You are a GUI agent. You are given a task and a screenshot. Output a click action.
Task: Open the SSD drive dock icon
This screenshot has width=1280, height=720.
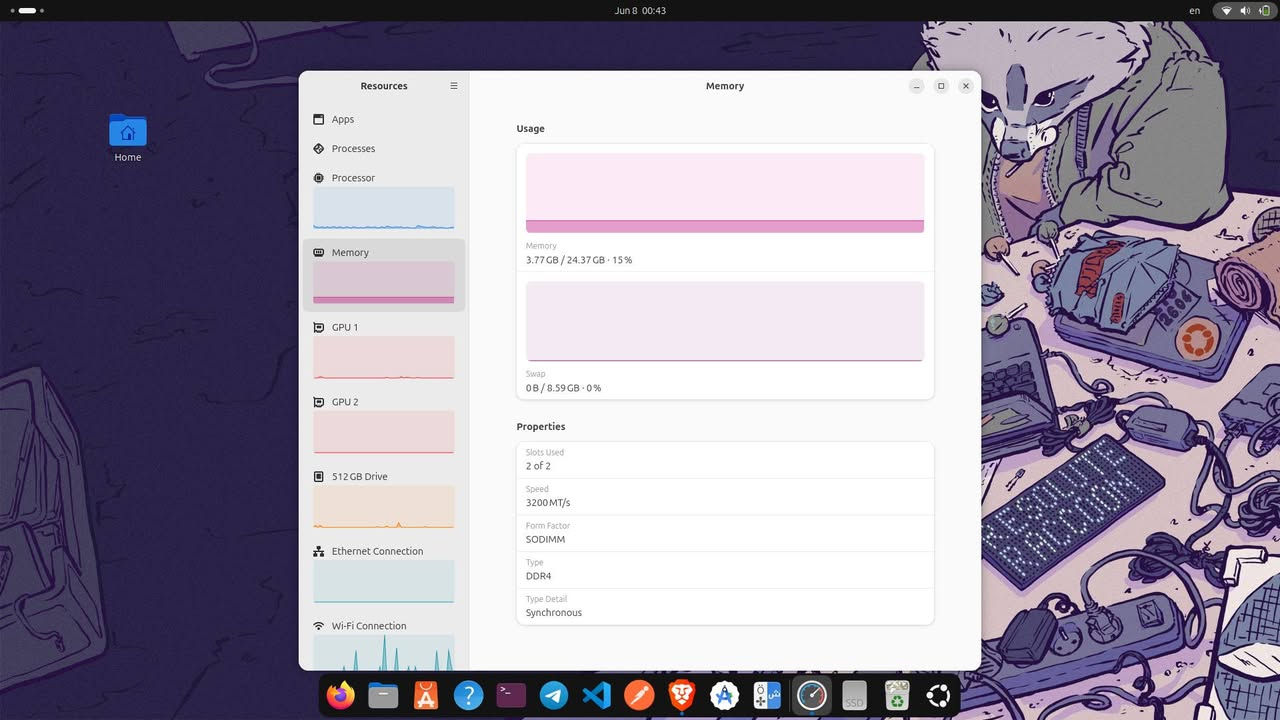click(x=854, y=695)
